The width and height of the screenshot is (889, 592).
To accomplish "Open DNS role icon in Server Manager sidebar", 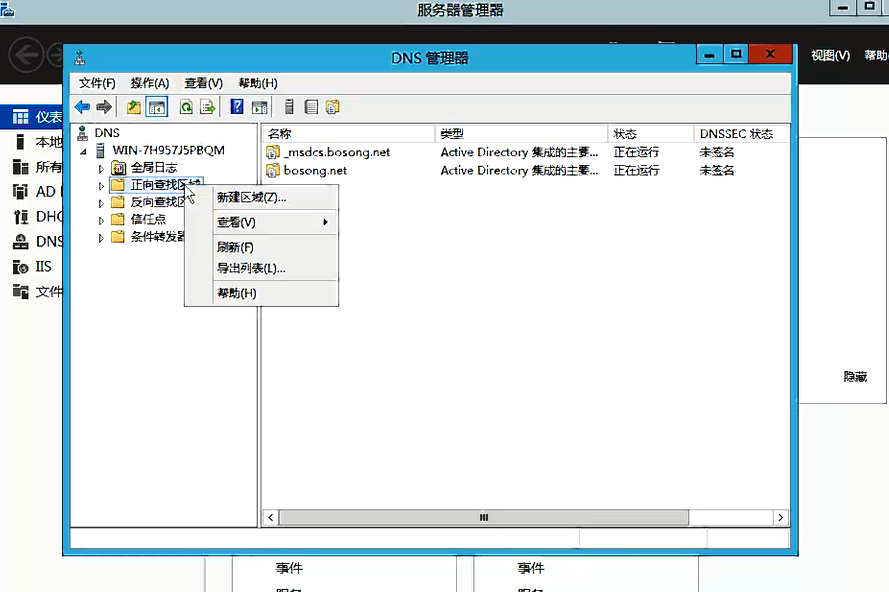I will coord(20,242).
